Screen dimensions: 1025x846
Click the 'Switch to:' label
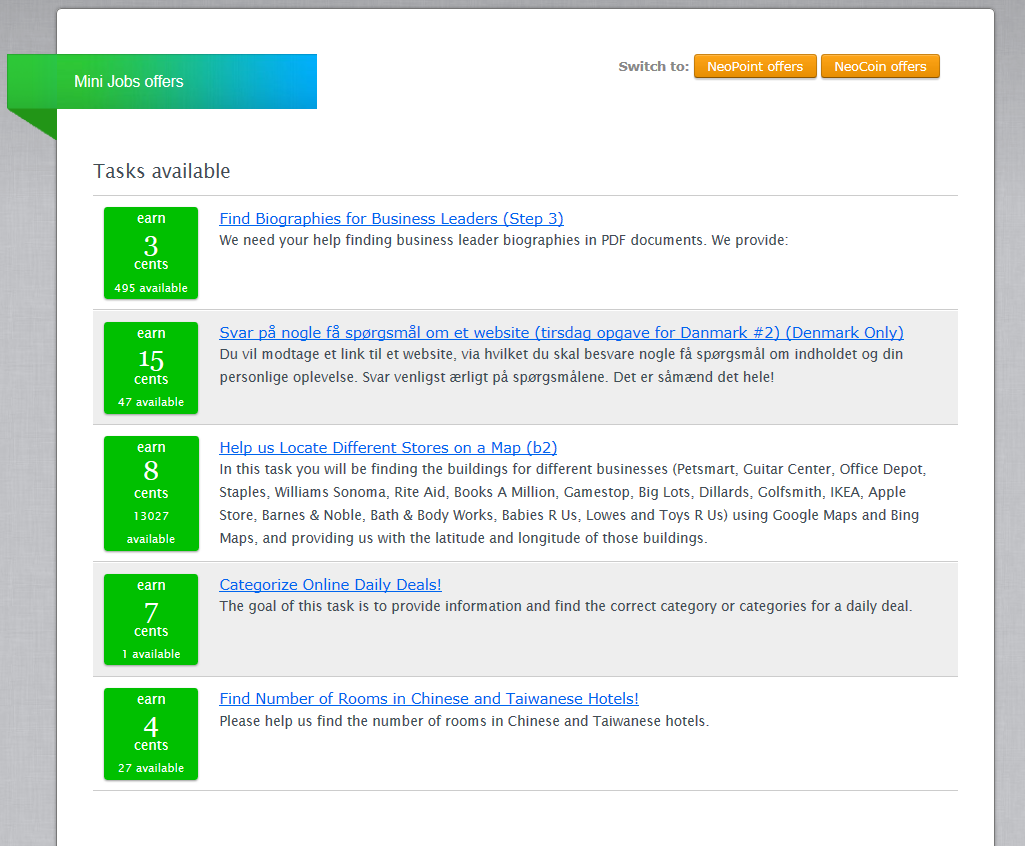click(654, 66)
